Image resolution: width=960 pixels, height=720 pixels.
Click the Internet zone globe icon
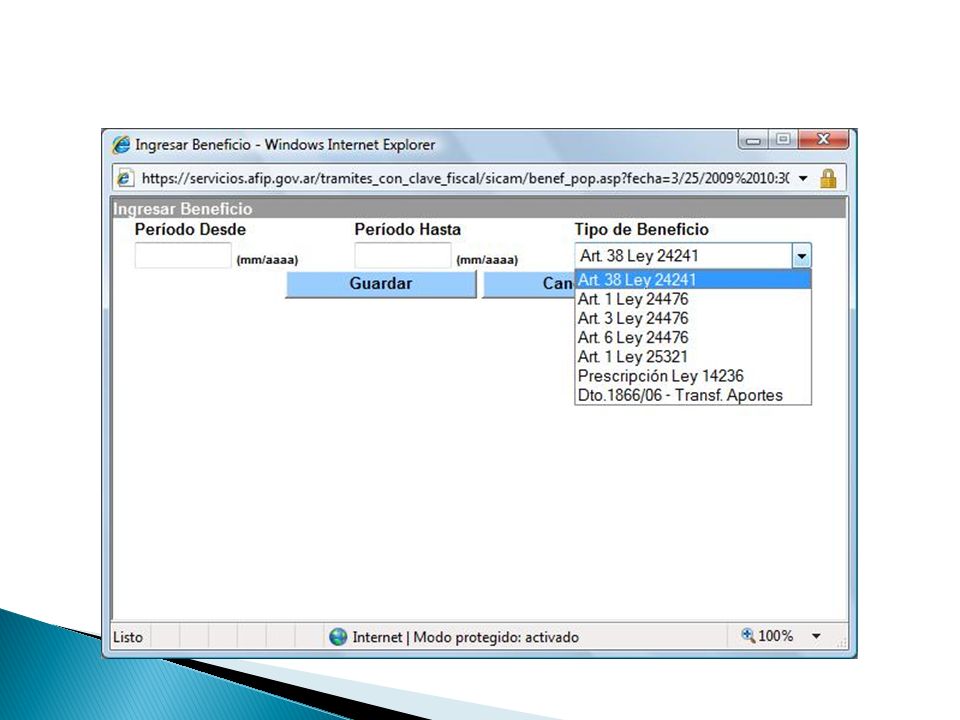[337, 637]
